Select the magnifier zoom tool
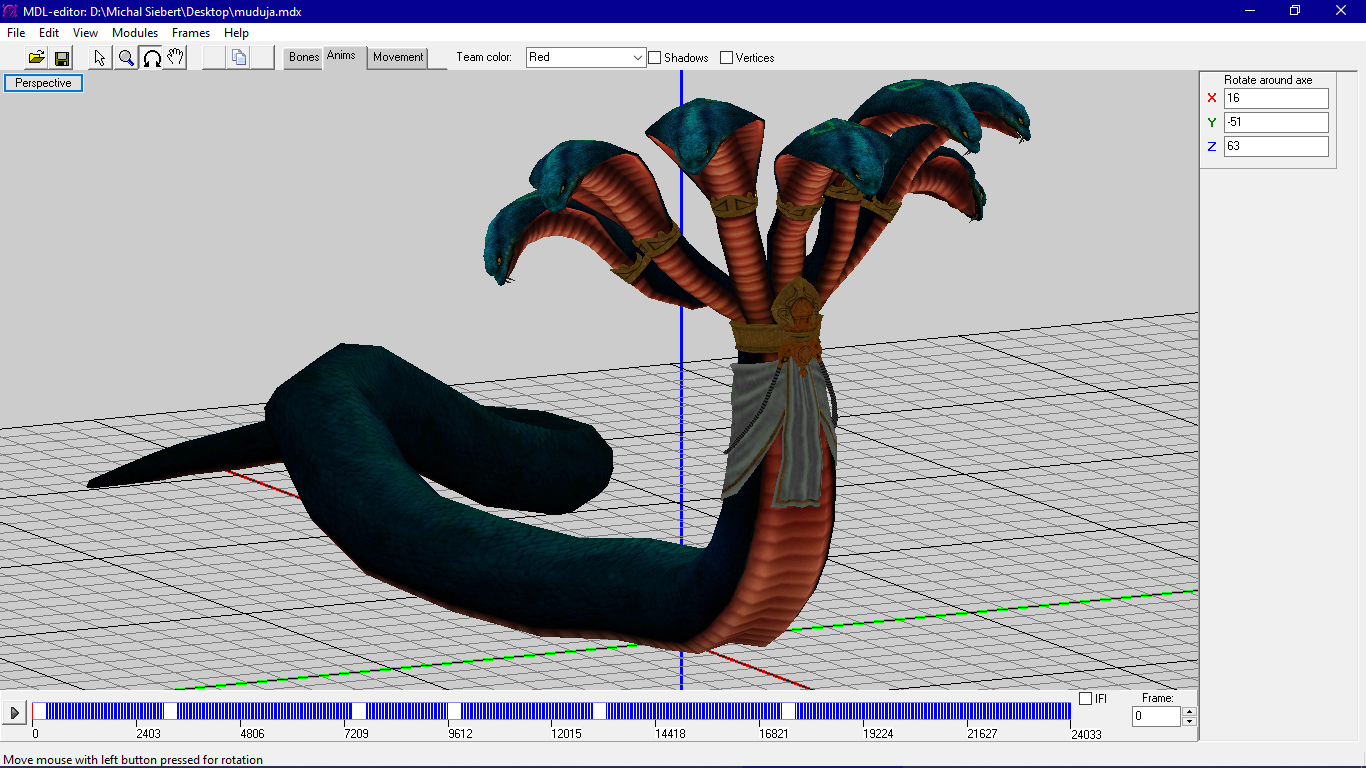 coord(126,58)
